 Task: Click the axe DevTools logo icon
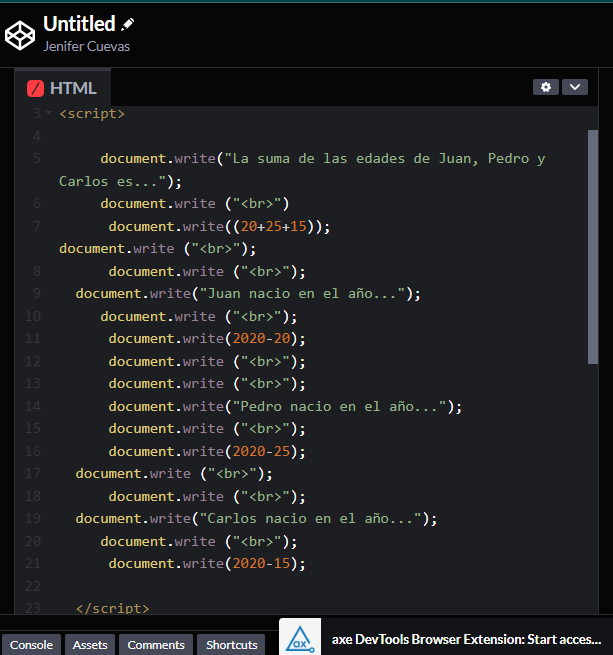300,637
